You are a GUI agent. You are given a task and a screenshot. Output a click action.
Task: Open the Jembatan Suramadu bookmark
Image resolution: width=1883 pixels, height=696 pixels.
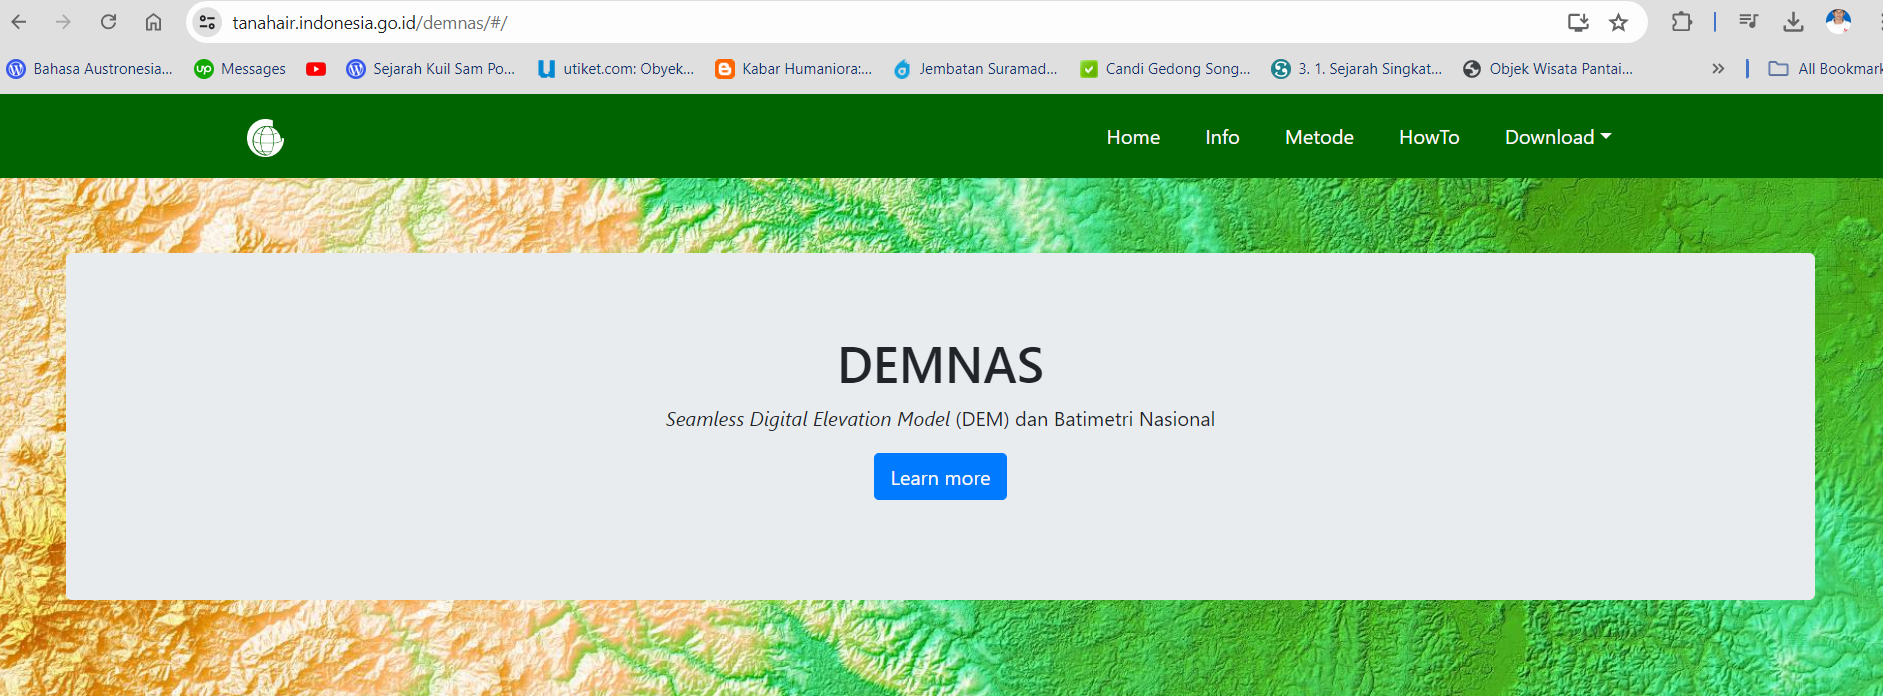(976, 69)
